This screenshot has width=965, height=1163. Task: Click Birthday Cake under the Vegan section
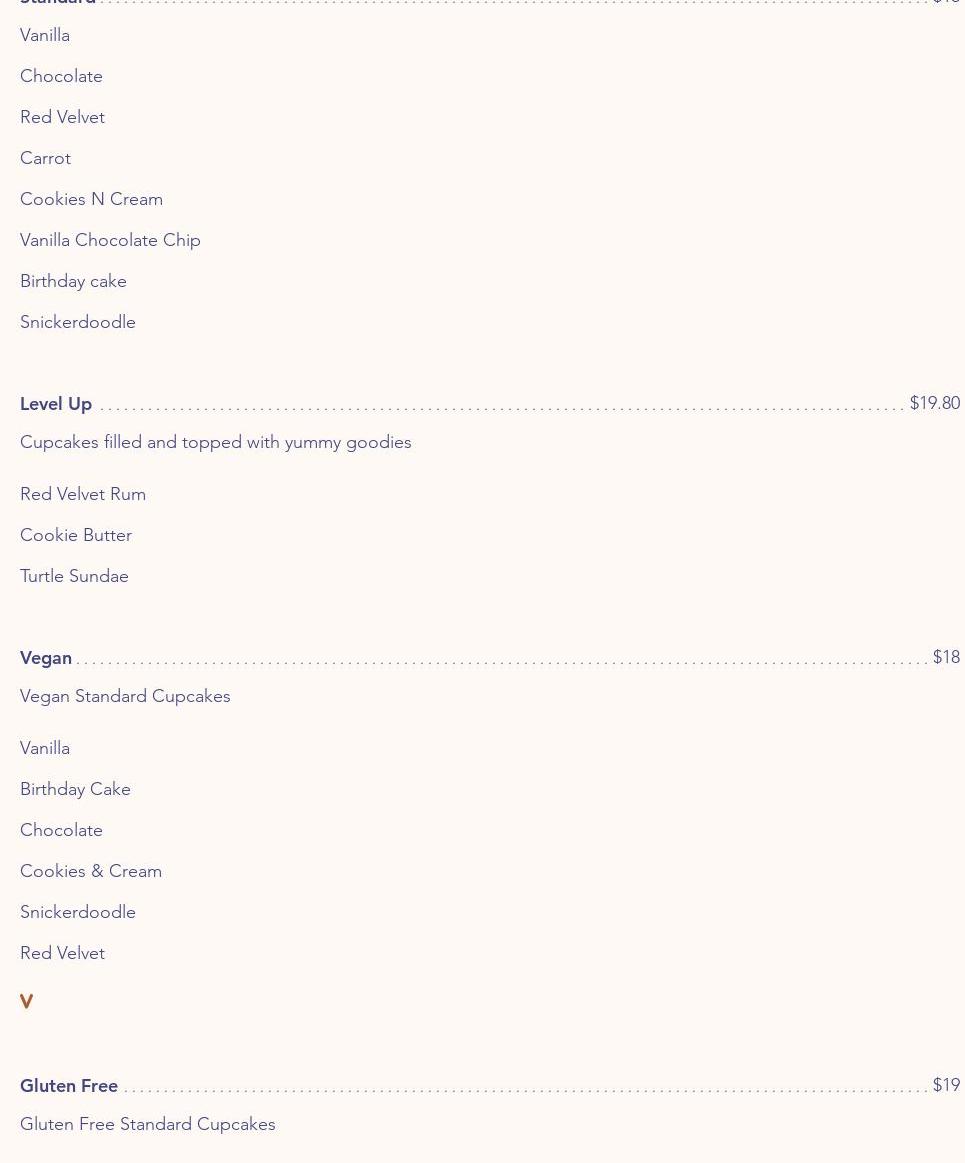[x=75, y=789]
